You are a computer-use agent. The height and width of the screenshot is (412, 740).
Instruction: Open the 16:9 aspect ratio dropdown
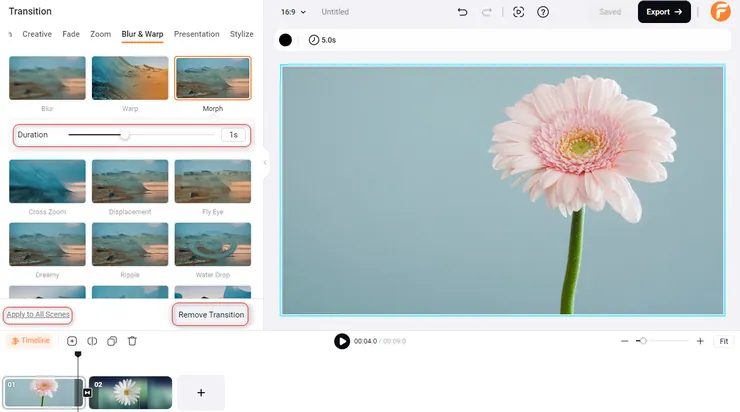(293, 12)
